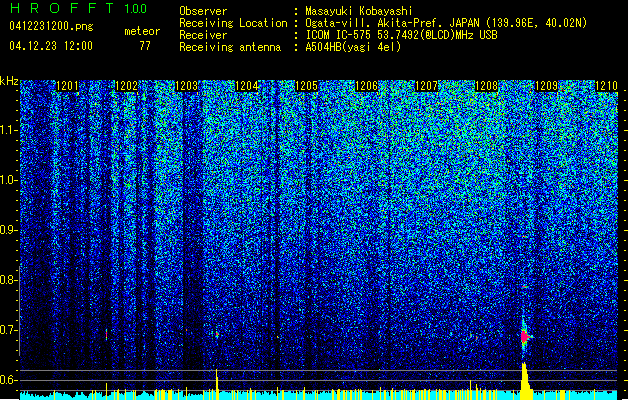Click the 0.7 kHz axis label
629x400 pixels.
(9, 330)
